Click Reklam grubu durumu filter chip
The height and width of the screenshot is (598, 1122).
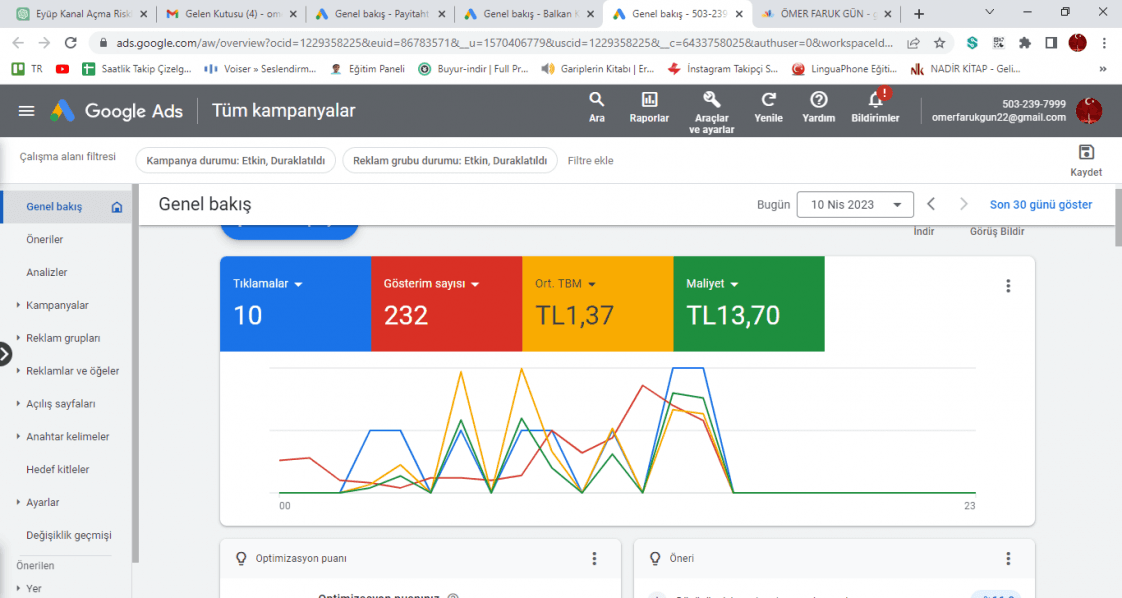click(x=450, y=161)
